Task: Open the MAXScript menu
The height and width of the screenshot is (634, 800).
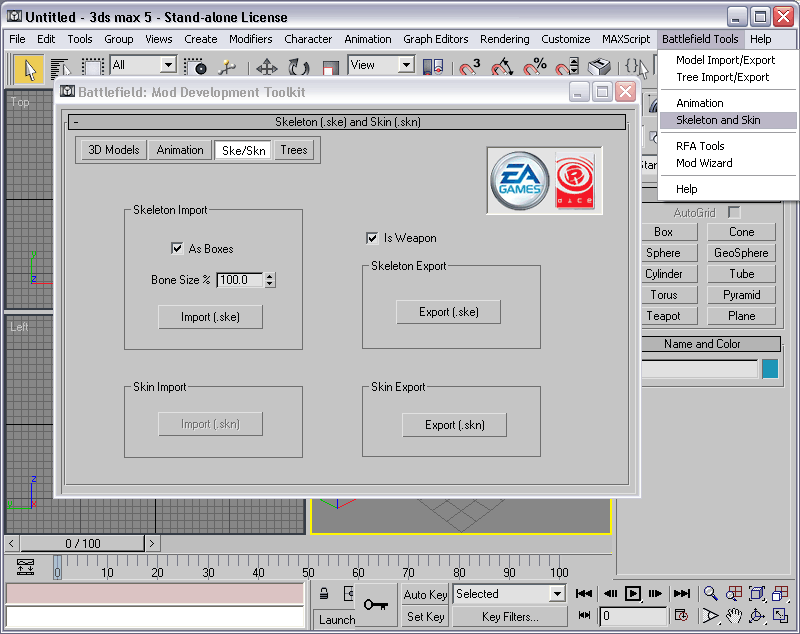Action: point(626,39)
